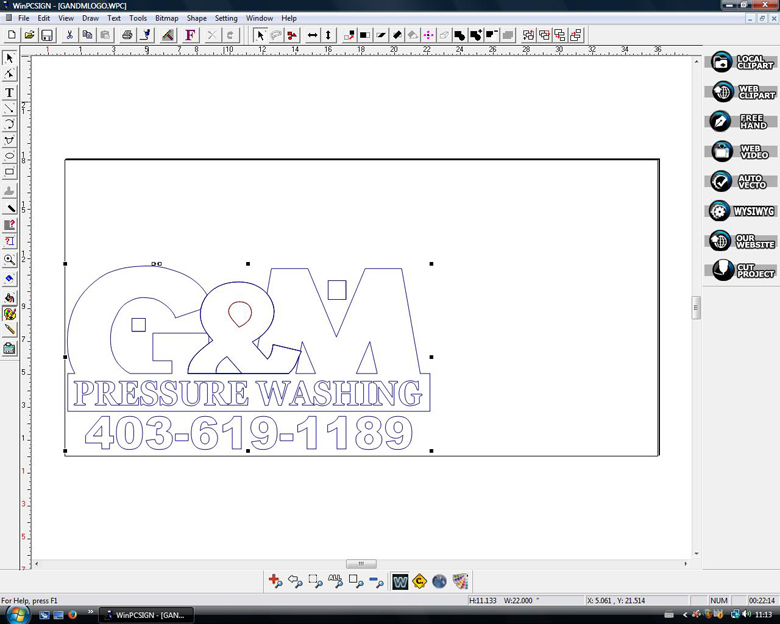This screenshot has width=780, height=624.
Task: Activate Free Hand mode
Action: pyautogui.click(x=742, y=121)
